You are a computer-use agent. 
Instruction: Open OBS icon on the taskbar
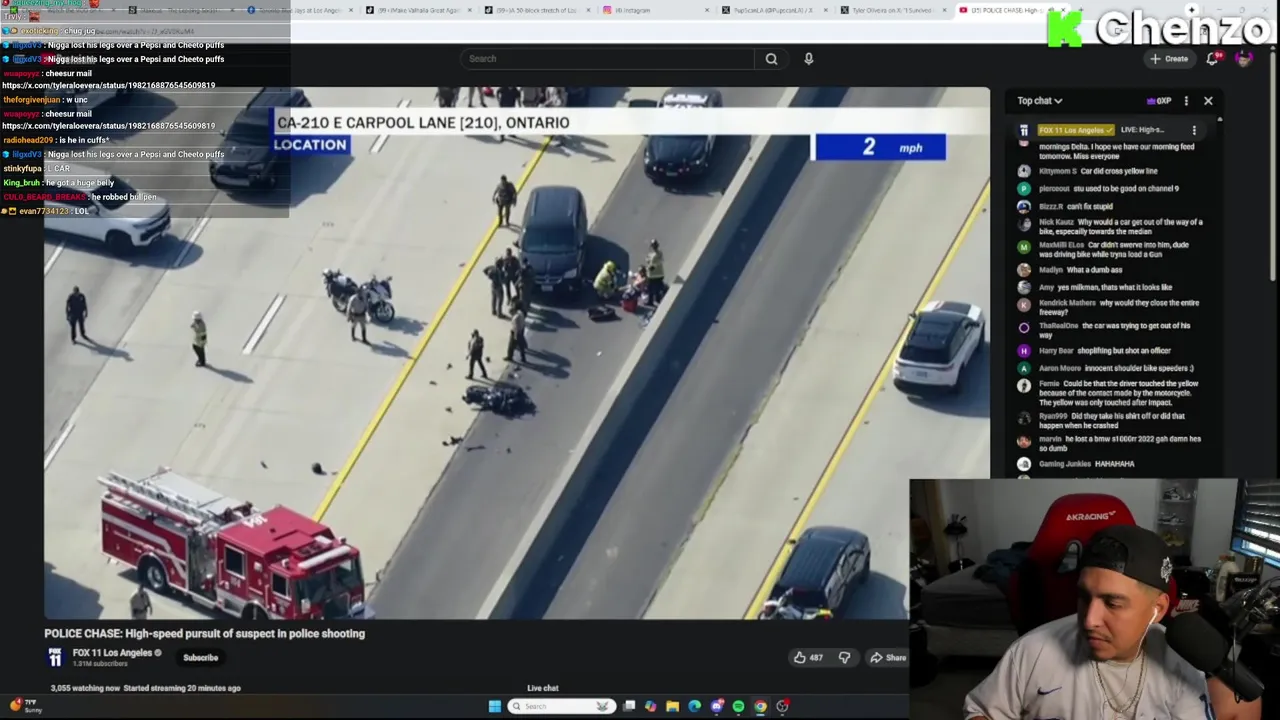(x=782, y=707)
